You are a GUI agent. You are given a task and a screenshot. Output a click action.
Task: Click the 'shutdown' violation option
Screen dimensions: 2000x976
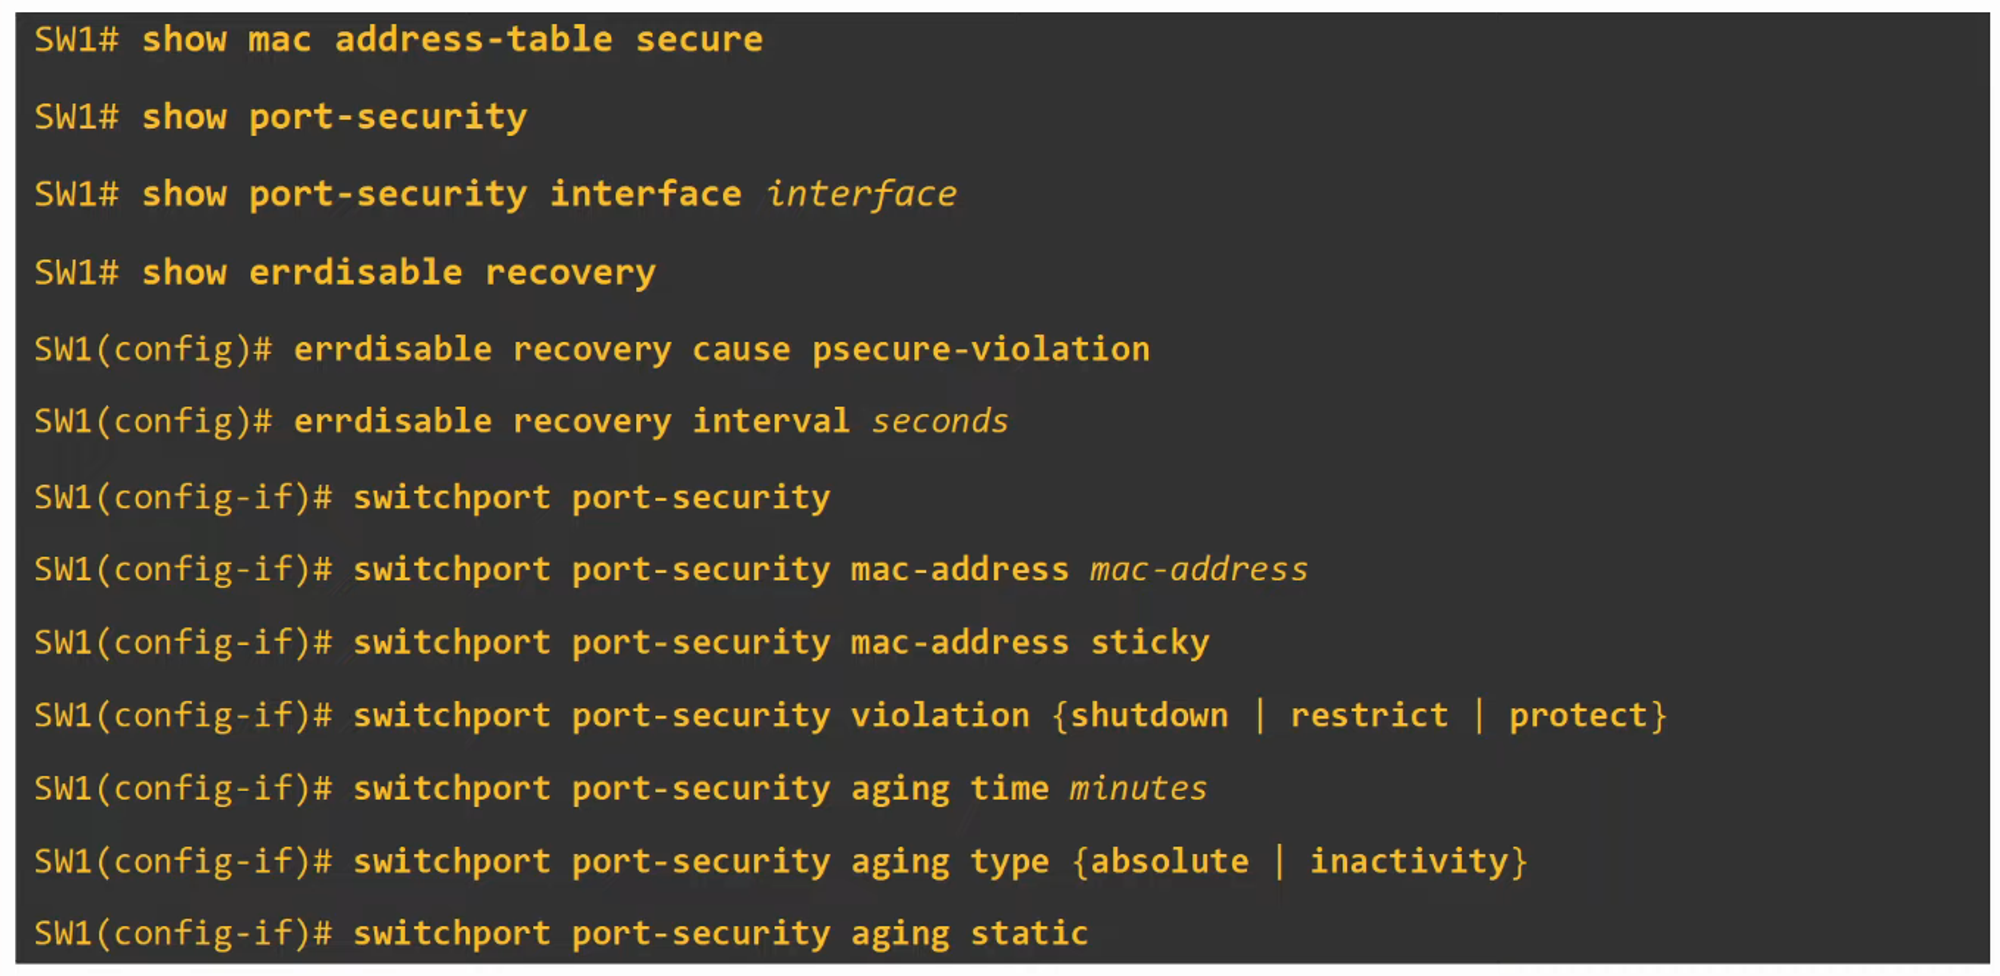(1149, 715)
